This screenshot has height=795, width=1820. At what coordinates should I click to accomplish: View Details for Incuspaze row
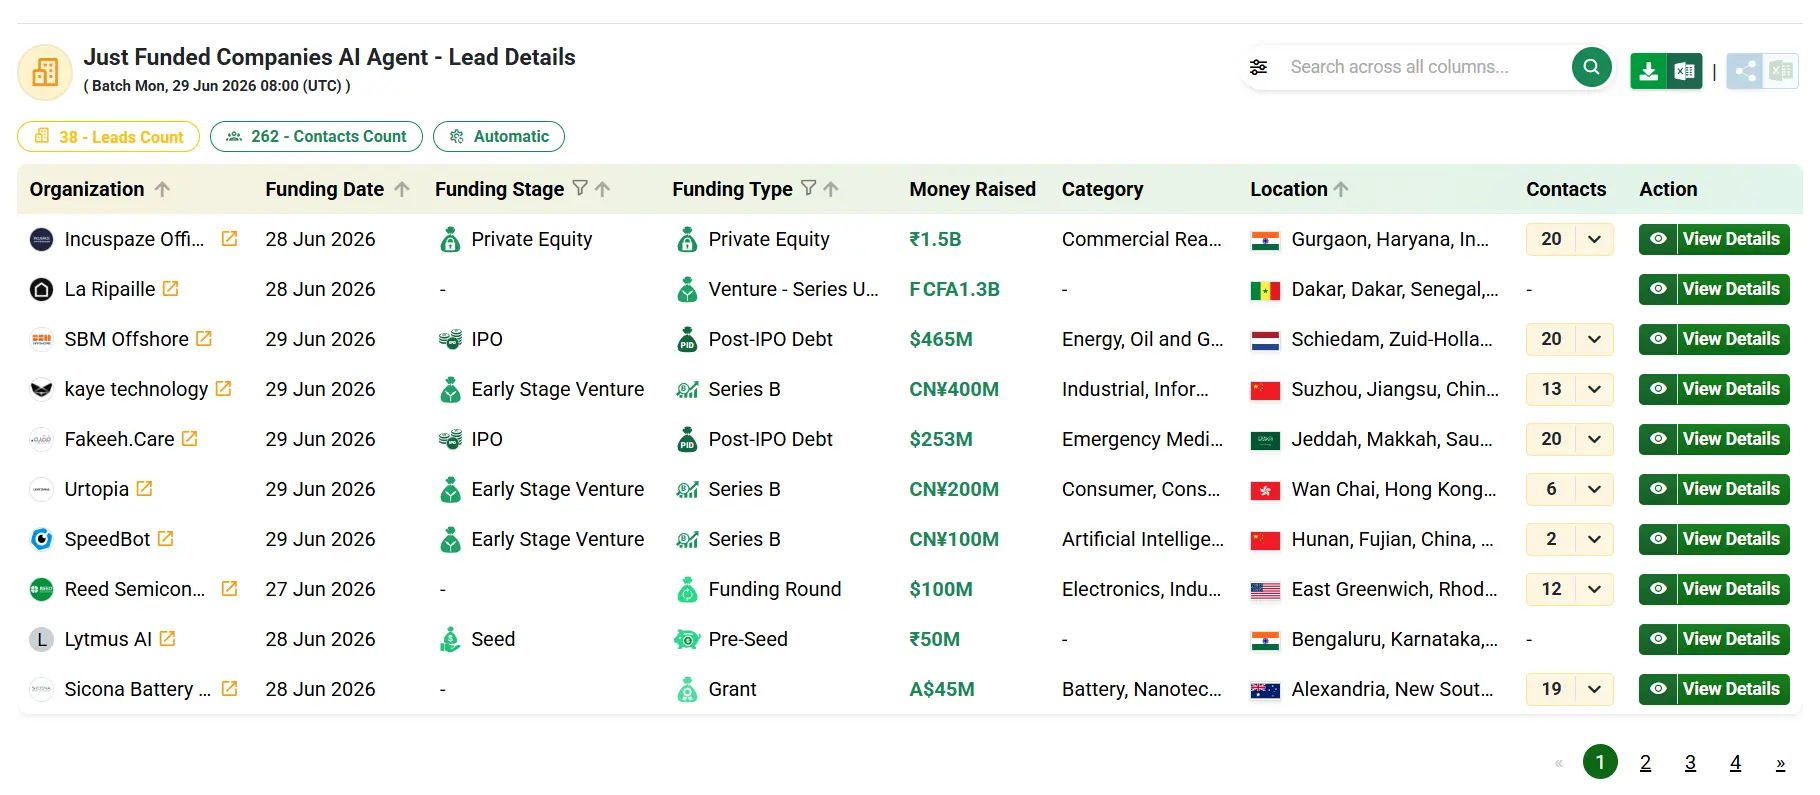[1714, 239]
